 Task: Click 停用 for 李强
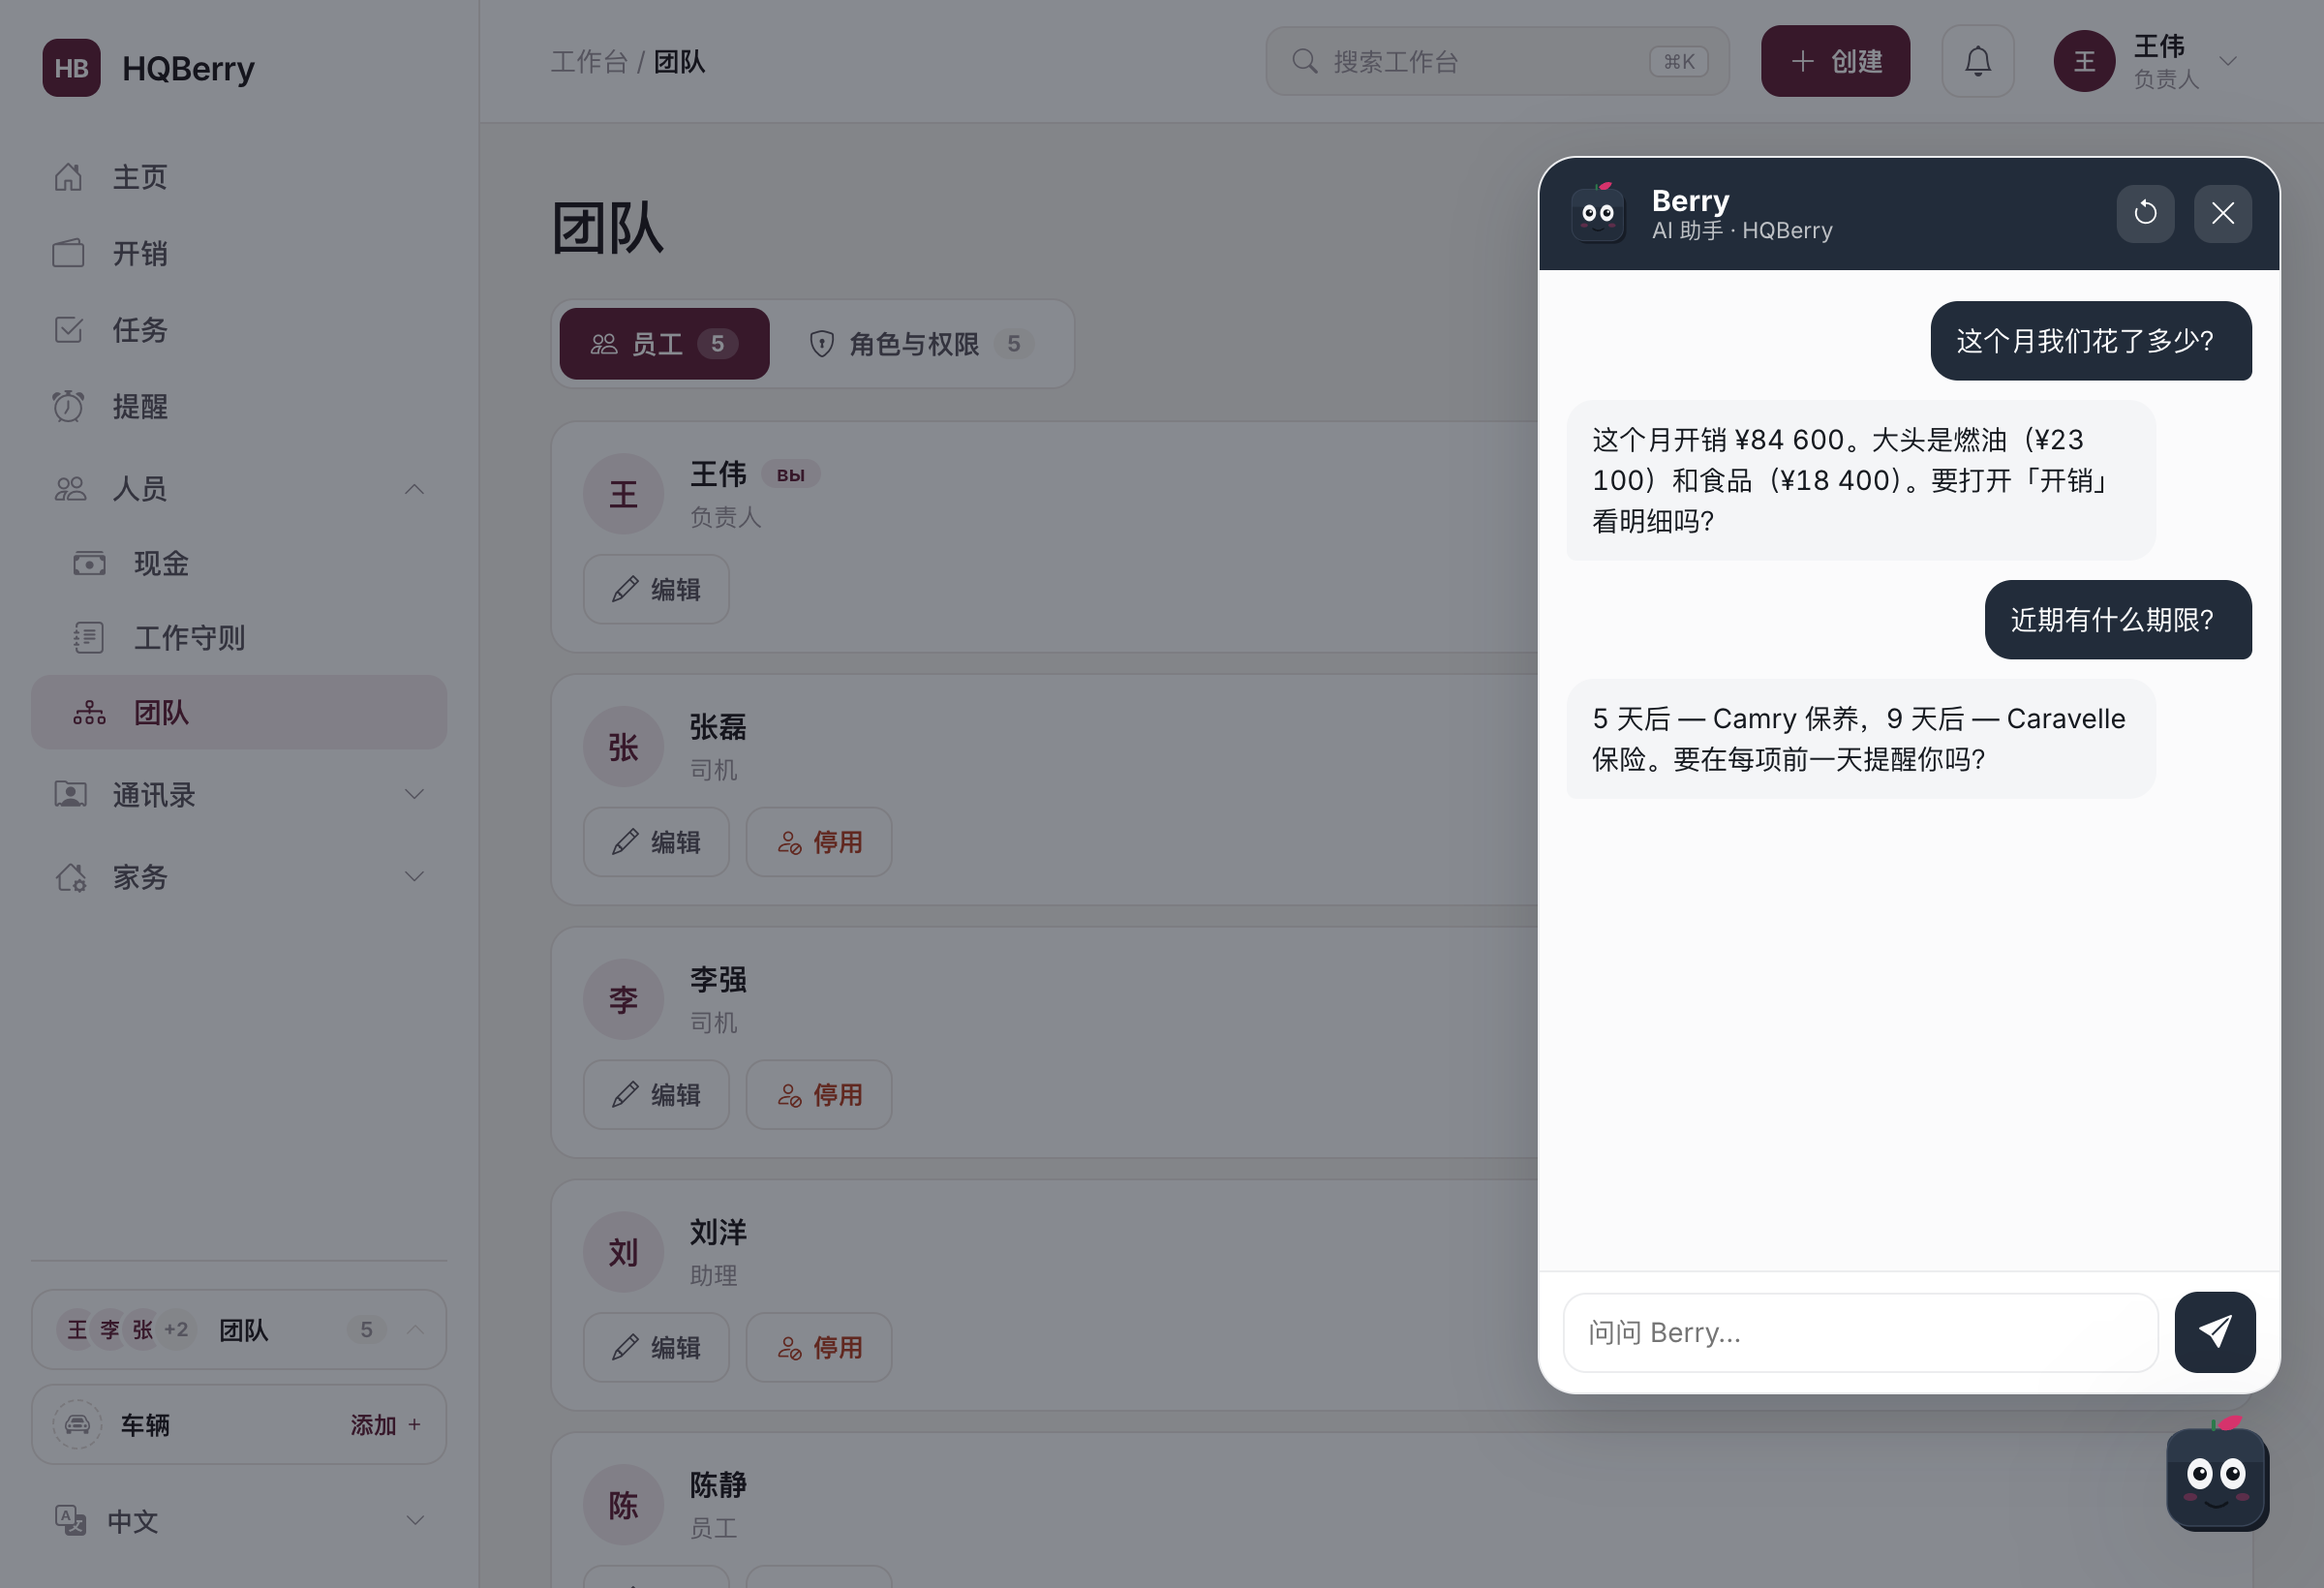click(x=819, y=1095)
